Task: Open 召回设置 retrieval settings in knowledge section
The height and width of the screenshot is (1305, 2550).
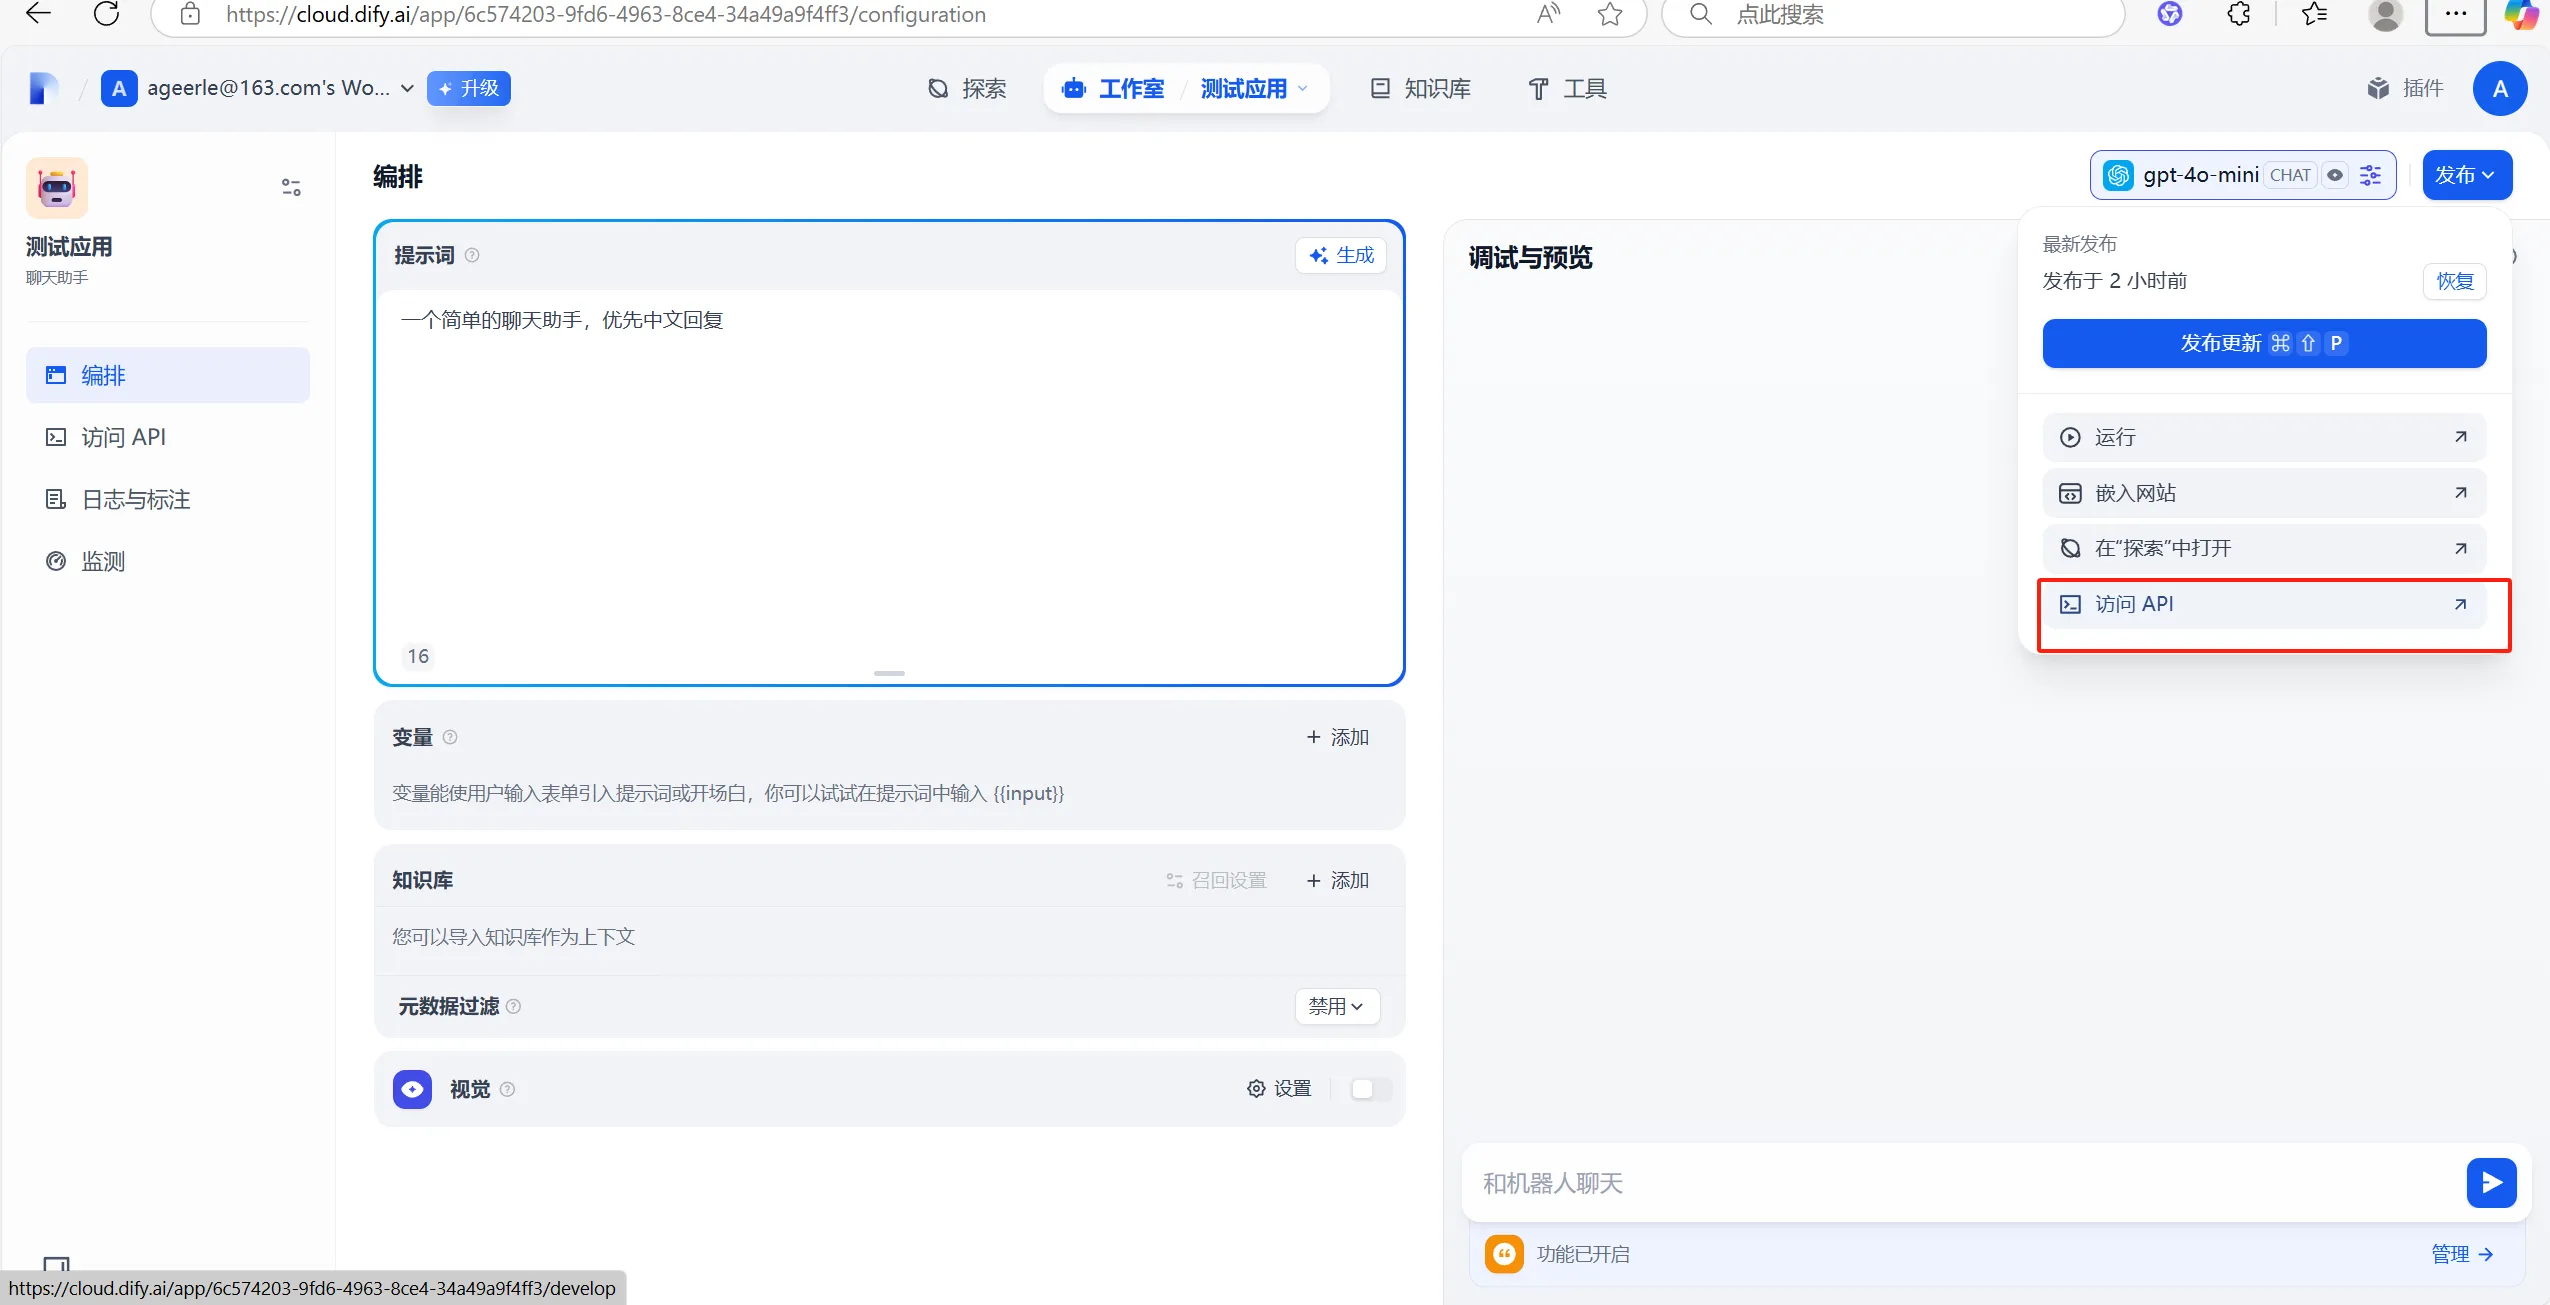Action: (x=1215, y=880)
